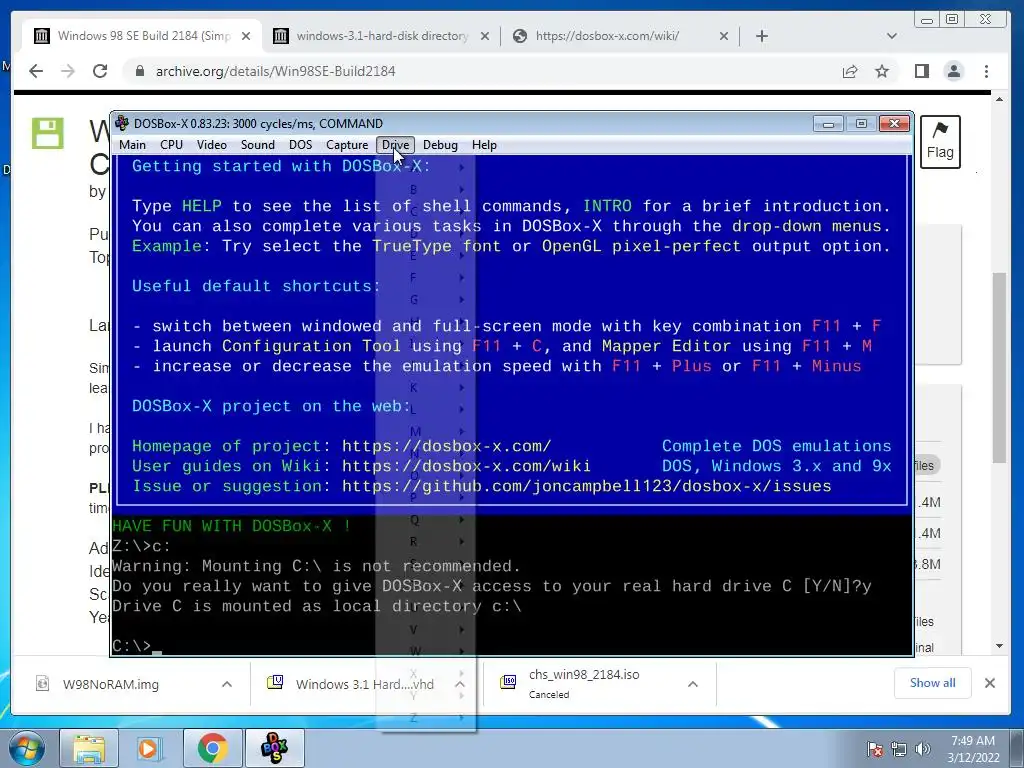Open a new browser tab
The width and height of the screenshot is (1024, 768).
click(x=761, y=36)
